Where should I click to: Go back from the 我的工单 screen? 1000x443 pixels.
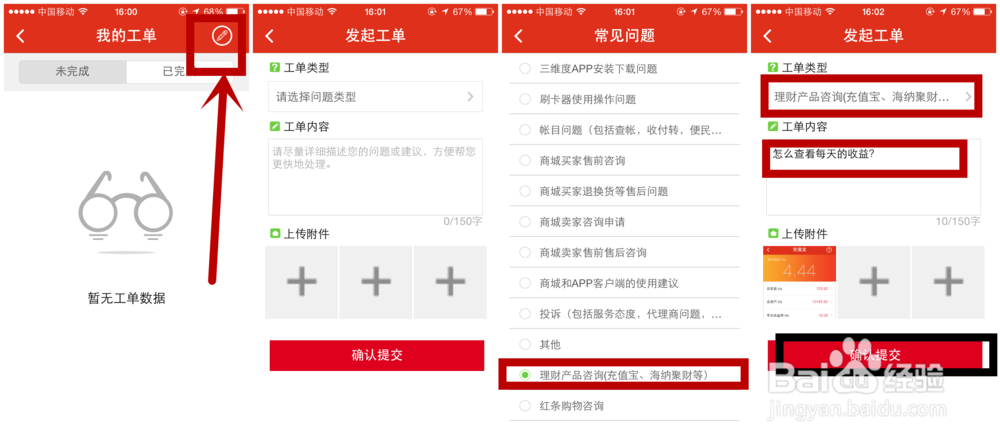(x=20, y=36)
